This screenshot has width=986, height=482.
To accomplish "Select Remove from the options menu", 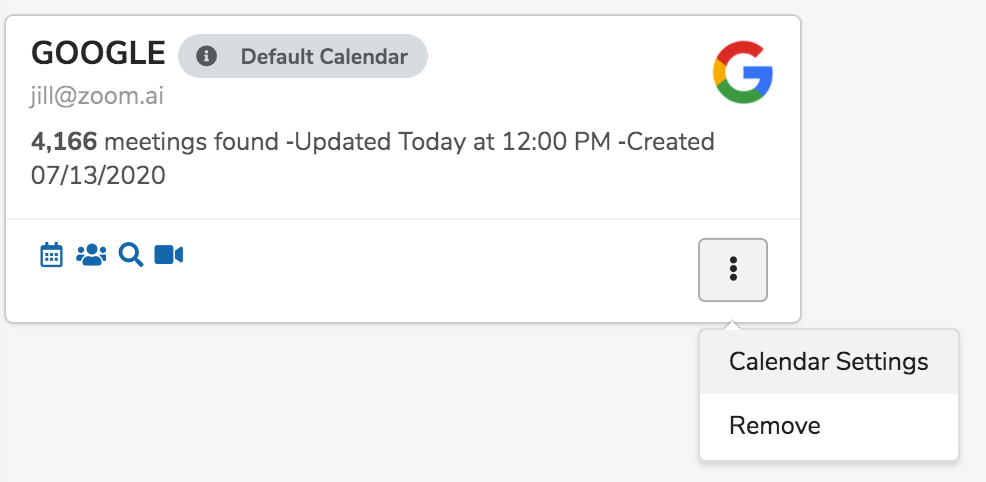I will [775, 425].
